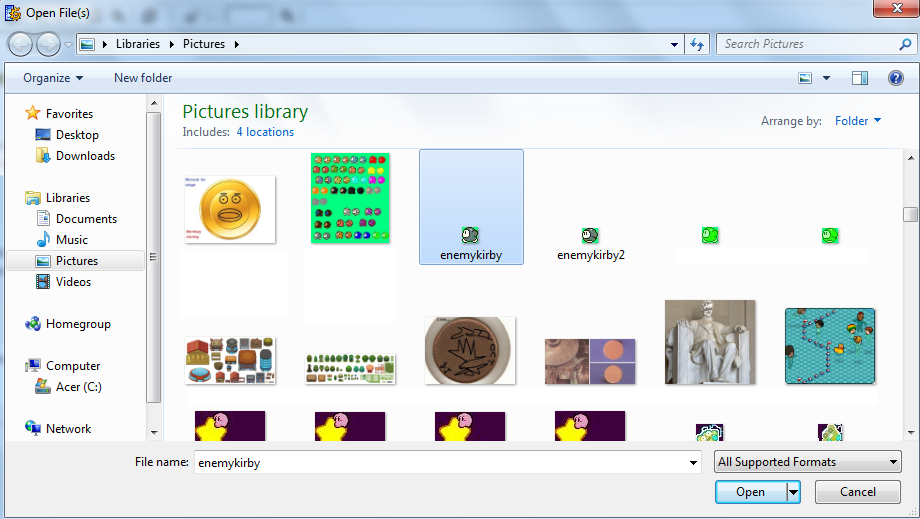Image resolution: width=920 pixels, height=519 pixels.
Task: Select the Lincoln statue thumbnail
Action: (x=710, y=342)
